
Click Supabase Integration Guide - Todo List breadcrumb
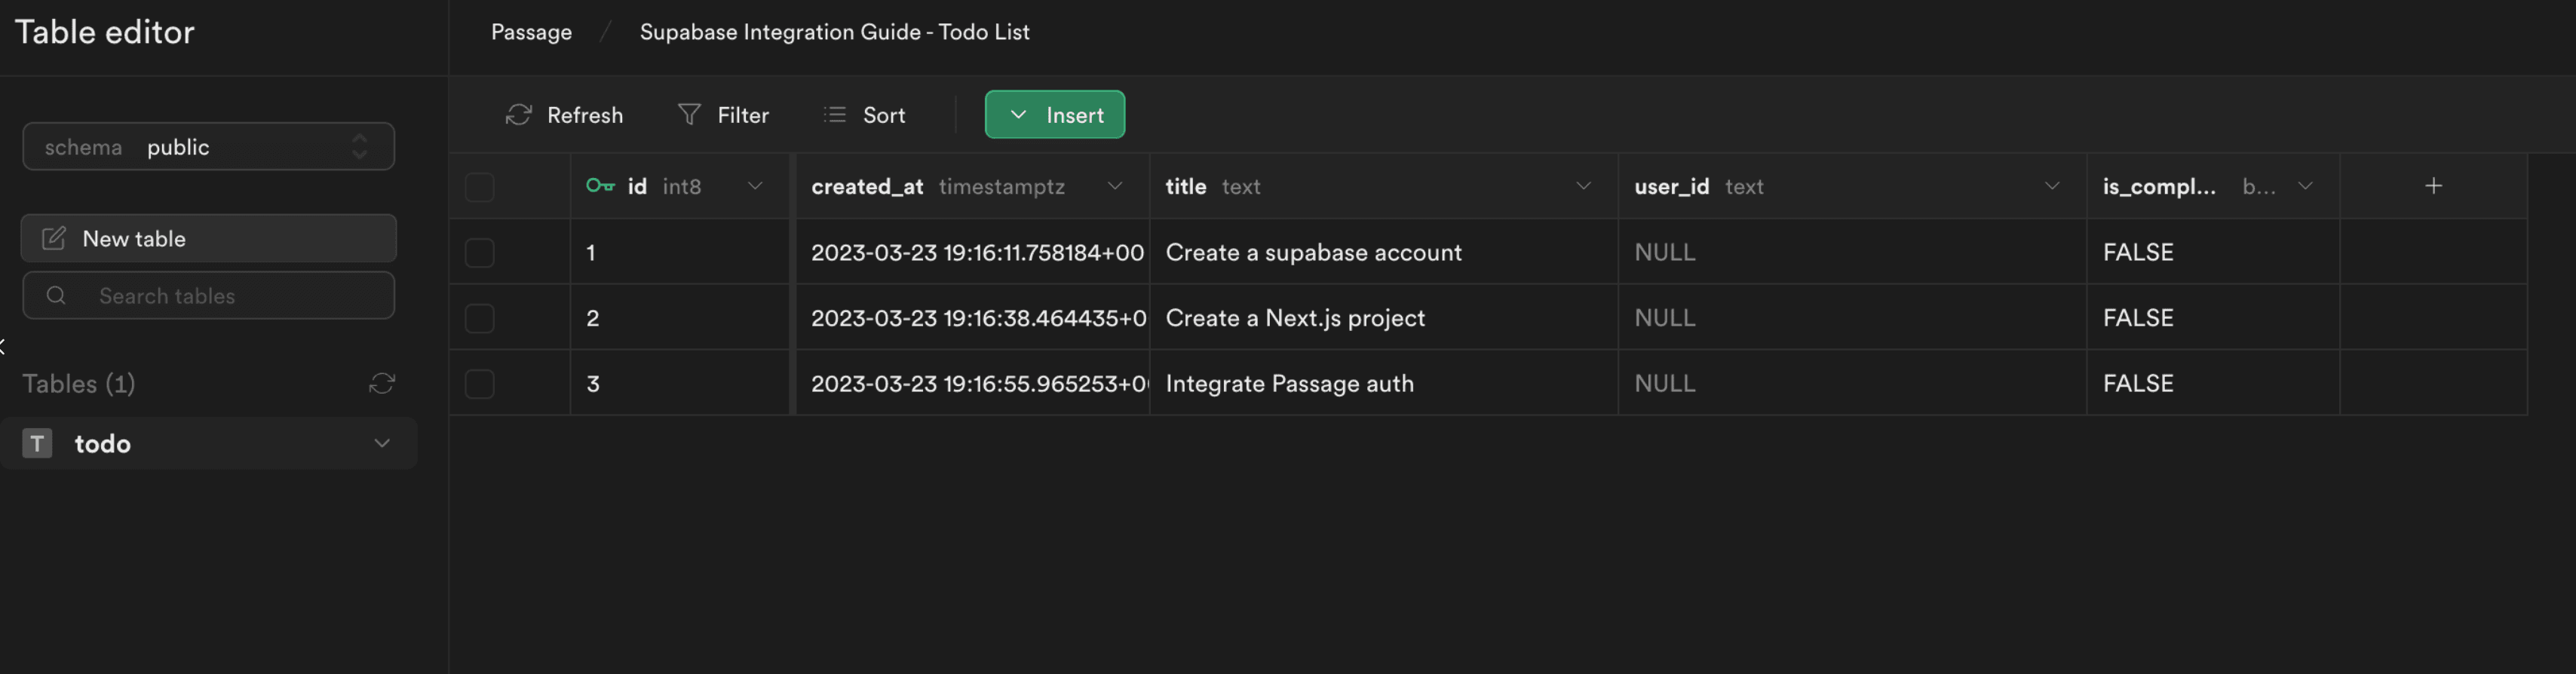click(834, 32)
